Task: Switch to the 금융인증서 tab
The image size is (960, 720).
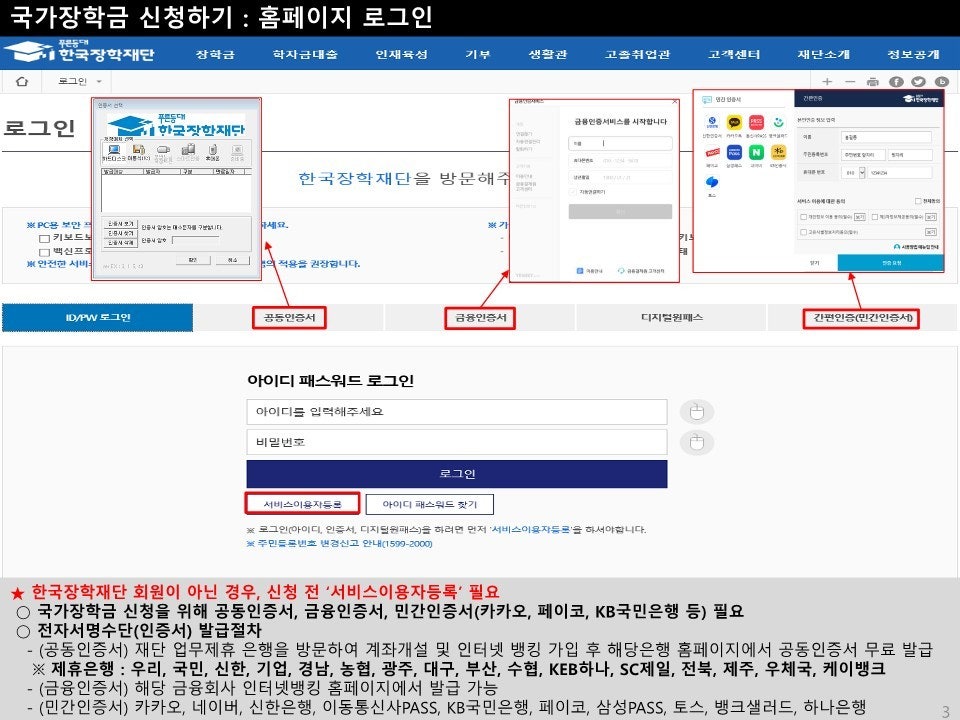Action: click(x=481, y=318)
